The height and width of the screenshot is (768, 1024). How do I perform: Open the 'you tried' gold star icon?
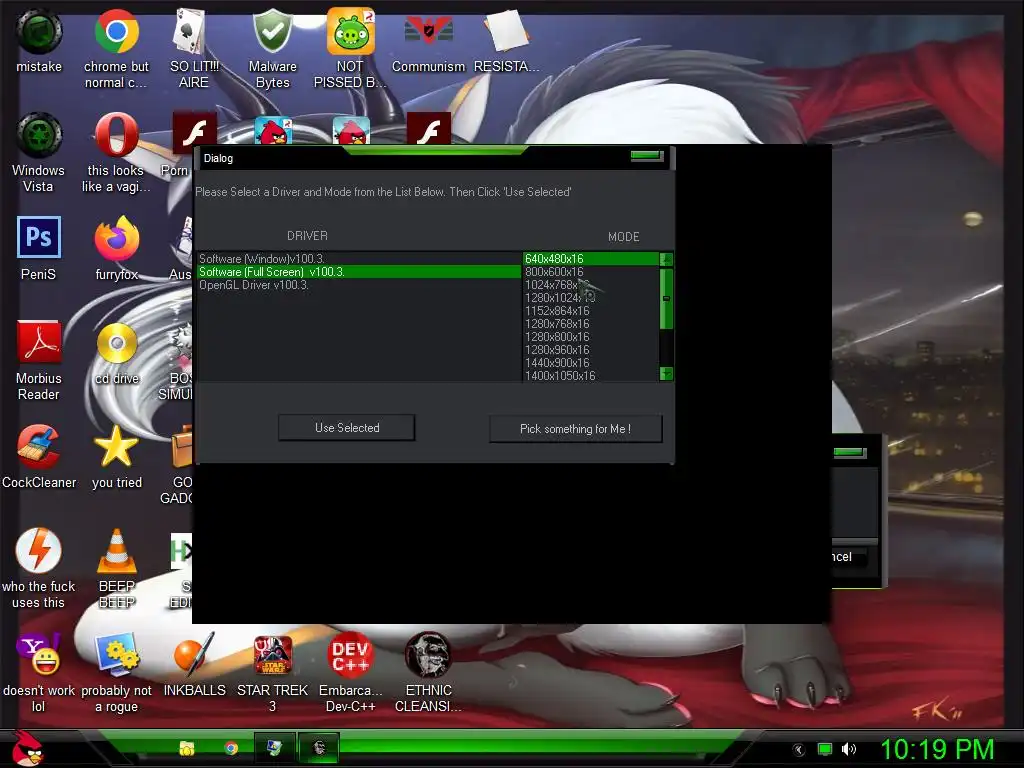coord(116,446)
